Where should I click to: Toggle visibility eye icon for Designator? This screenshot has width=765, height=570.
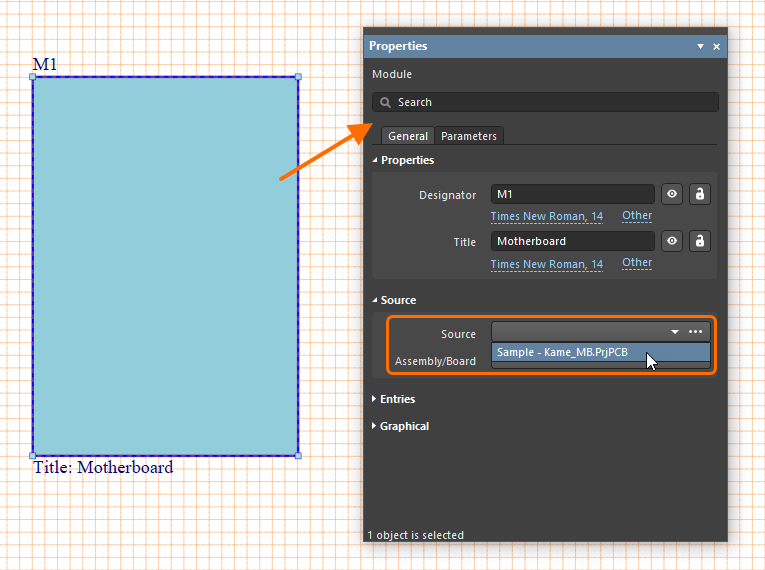[x=673, y=194]
